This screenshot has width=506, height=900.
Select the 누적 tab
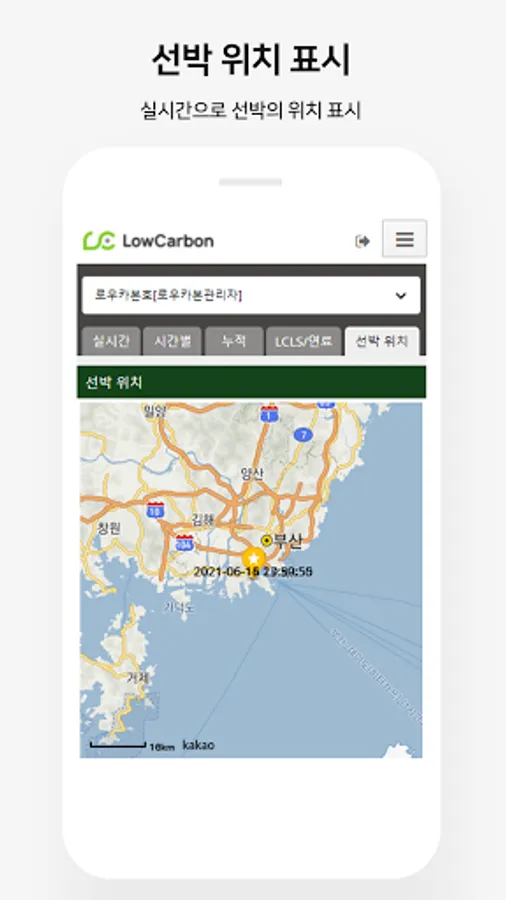pyautogui.click(x=234, y=342)
